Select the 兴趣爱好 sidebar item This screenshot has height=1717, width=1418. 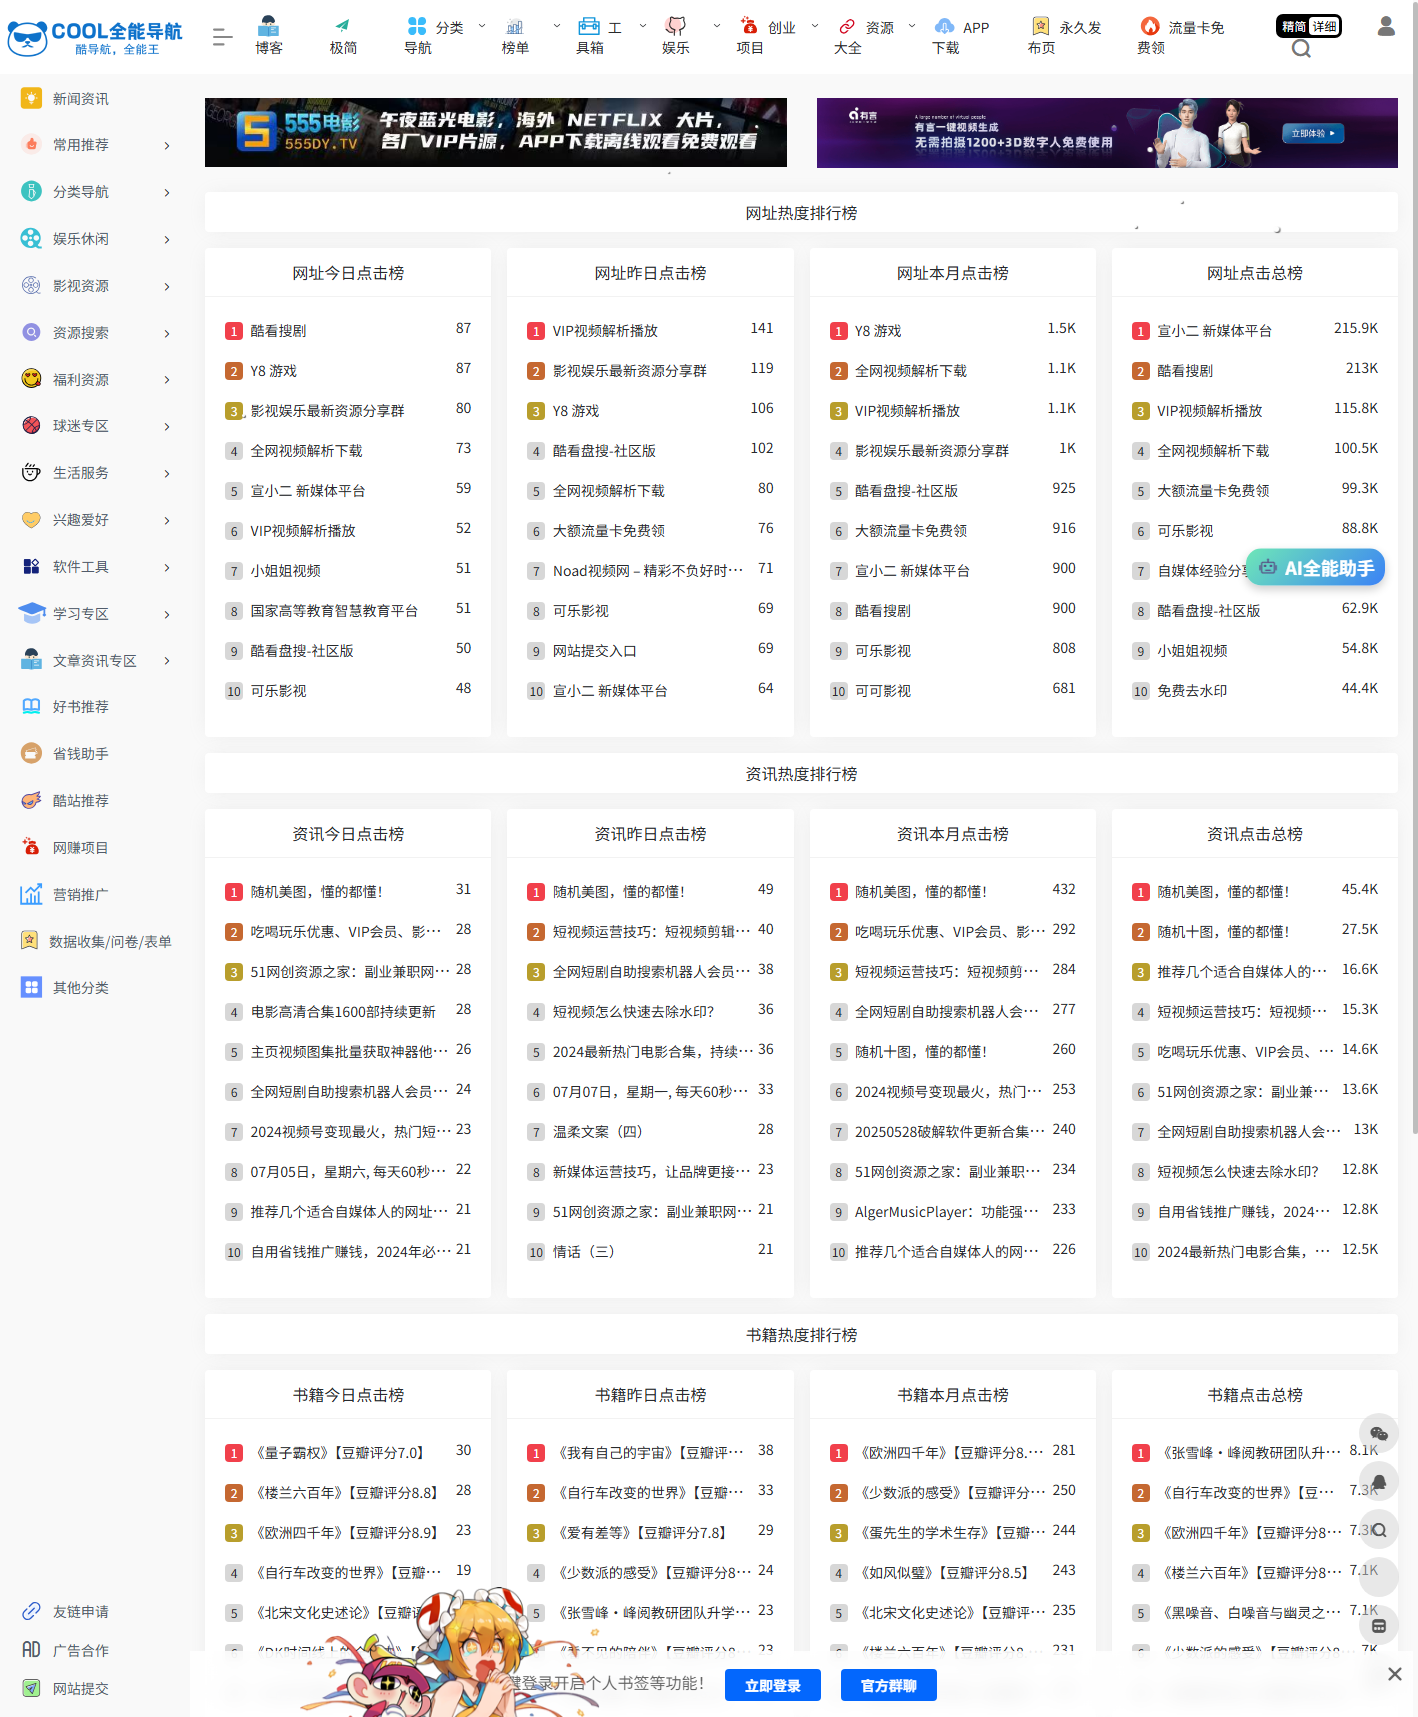click(95, 520)
